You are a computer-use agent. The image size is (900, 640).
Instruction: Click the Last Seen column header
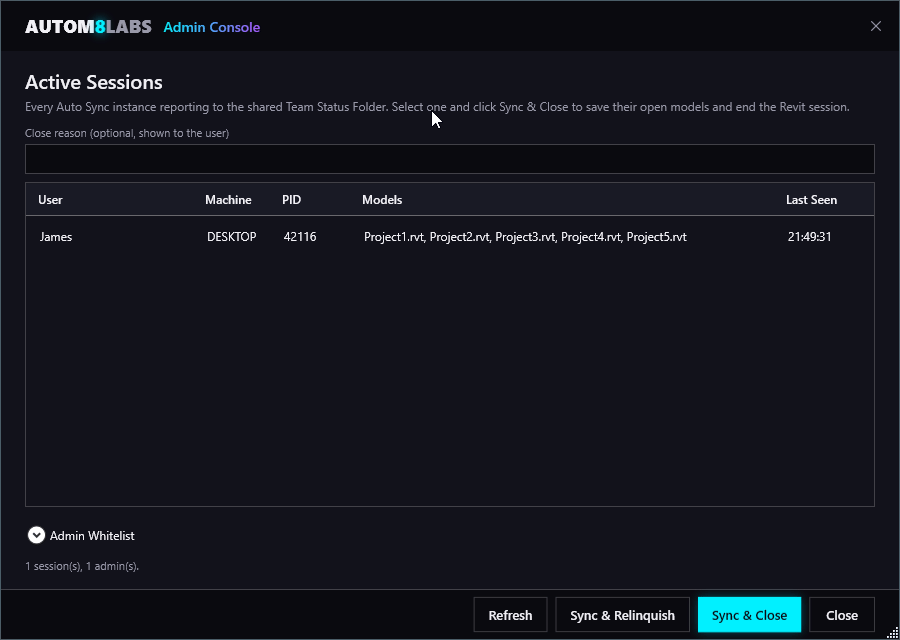coord(812,200)
